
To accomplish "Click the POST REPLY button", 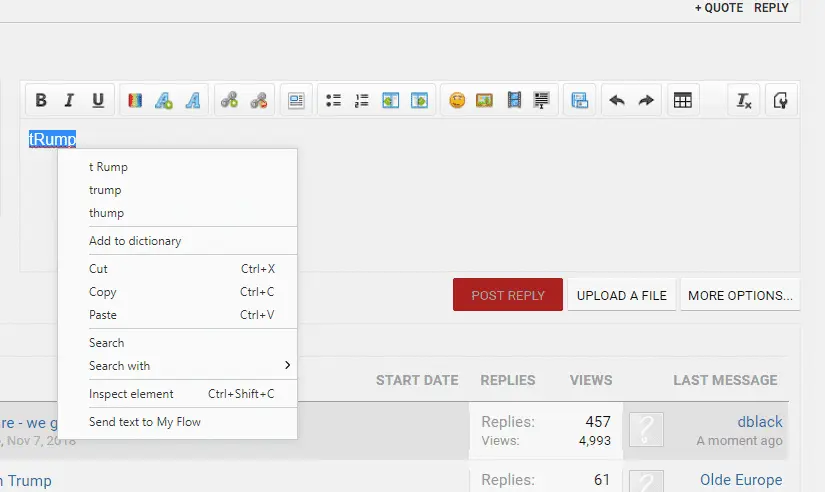I will click(x=508, y=295).
